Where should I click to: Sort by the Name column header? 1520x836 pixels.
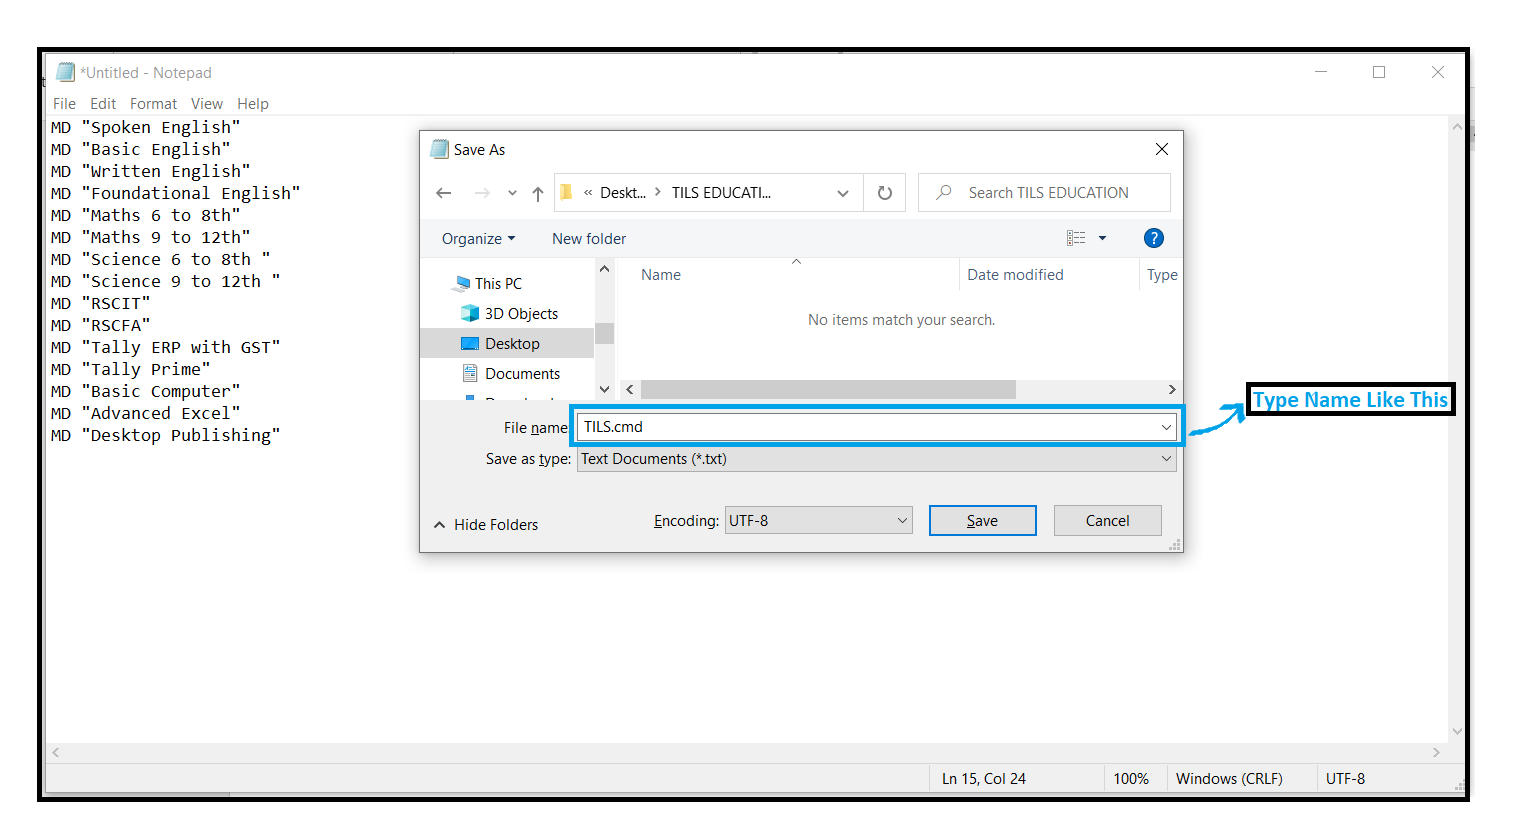[661, 274]
